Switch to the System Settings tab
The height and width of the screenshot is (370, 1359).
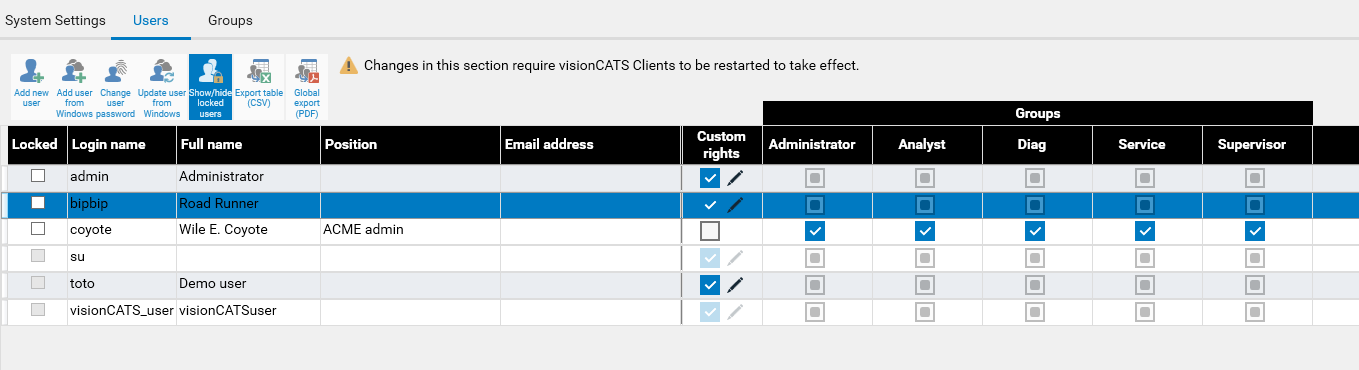pos(56,20)
